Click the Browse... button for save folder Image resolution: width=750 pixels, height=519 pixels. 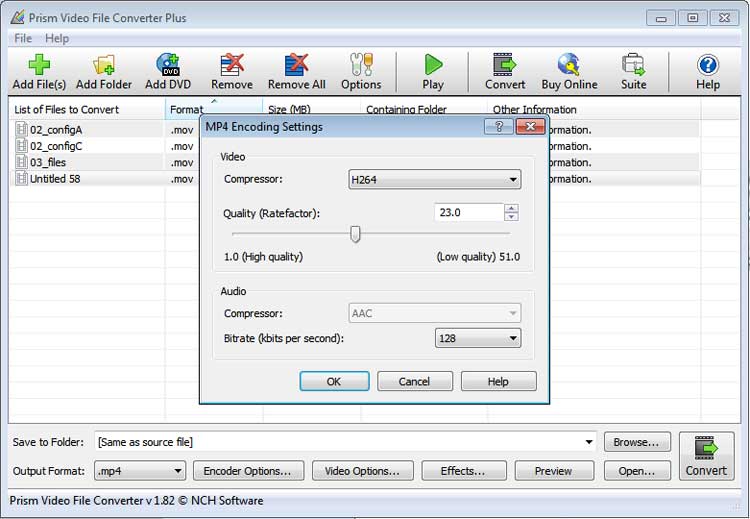(636, 442)
